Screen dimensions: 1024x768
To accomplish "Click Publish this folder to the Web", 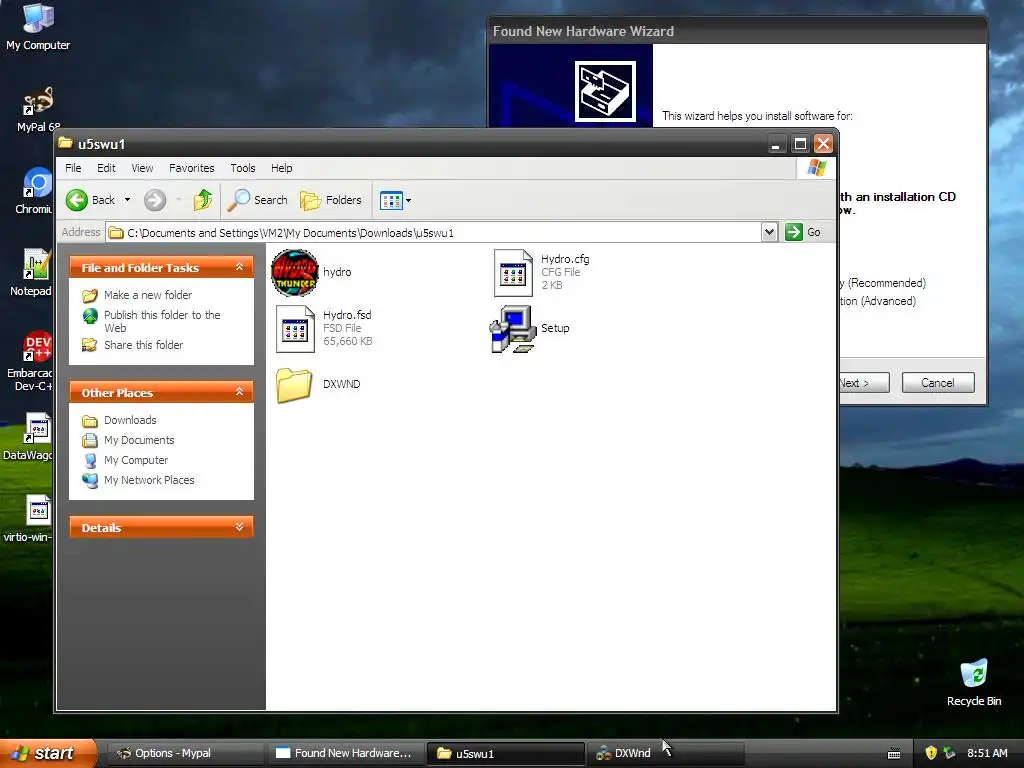I will (x=162, y=321).
